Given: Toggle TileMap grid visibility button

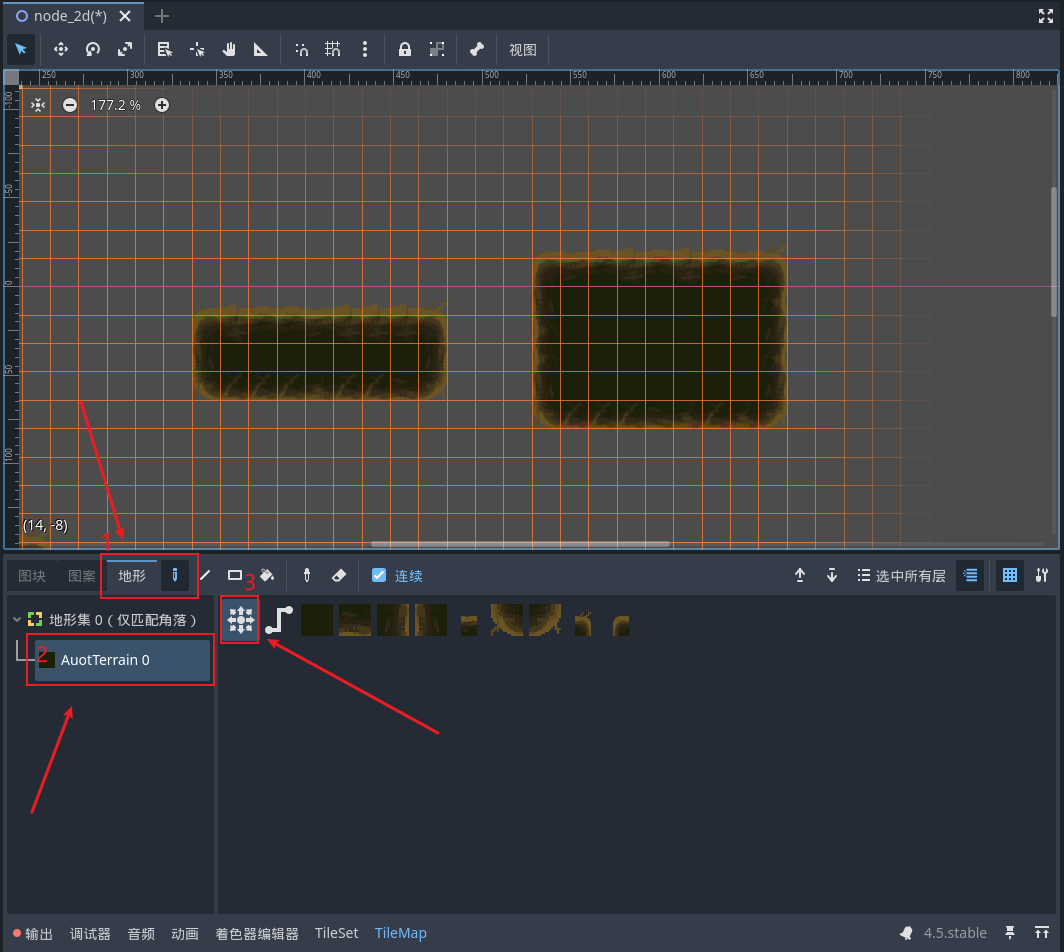Looking at the screenshot, I should click(x=1010, y=575).
